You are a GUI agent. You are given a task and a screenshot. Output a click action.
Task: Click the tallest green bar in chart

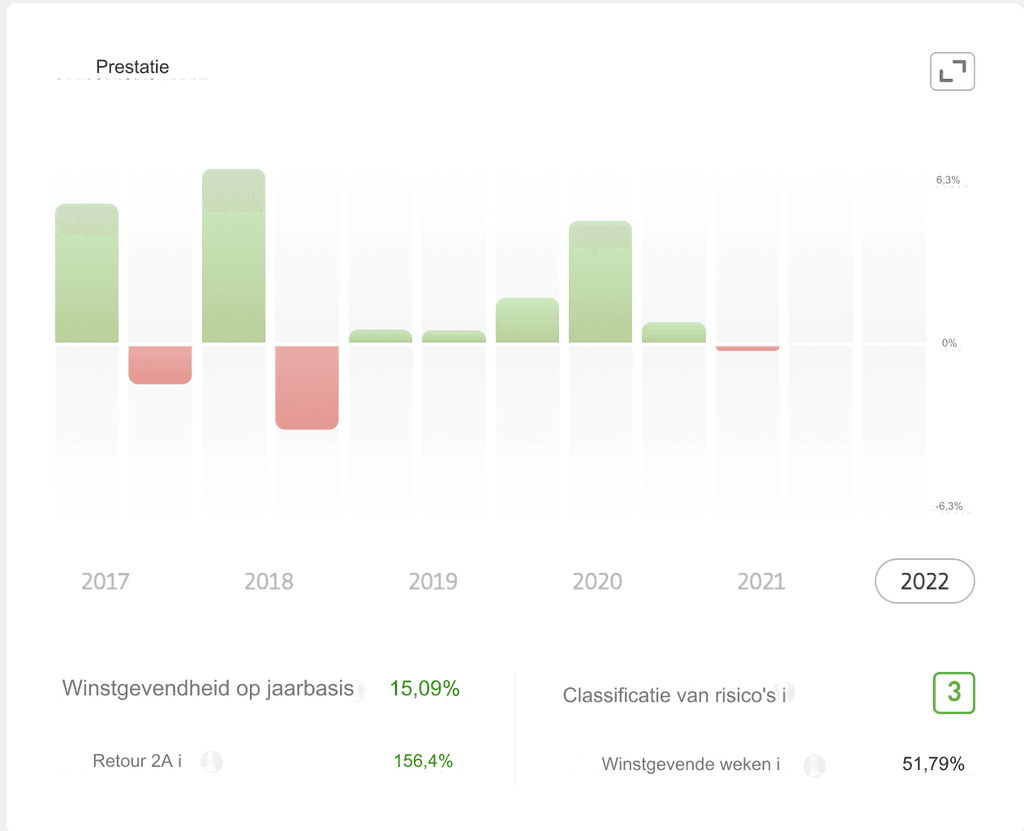click(234, 255)
